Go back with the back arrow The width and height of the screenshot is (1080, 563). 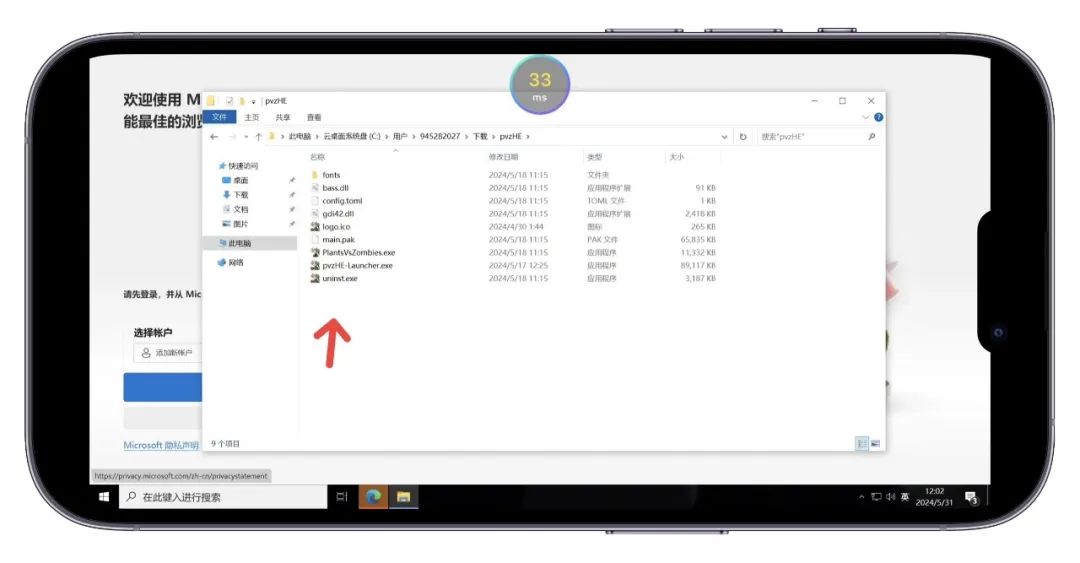pyautogui.click(x=214, y=136)
